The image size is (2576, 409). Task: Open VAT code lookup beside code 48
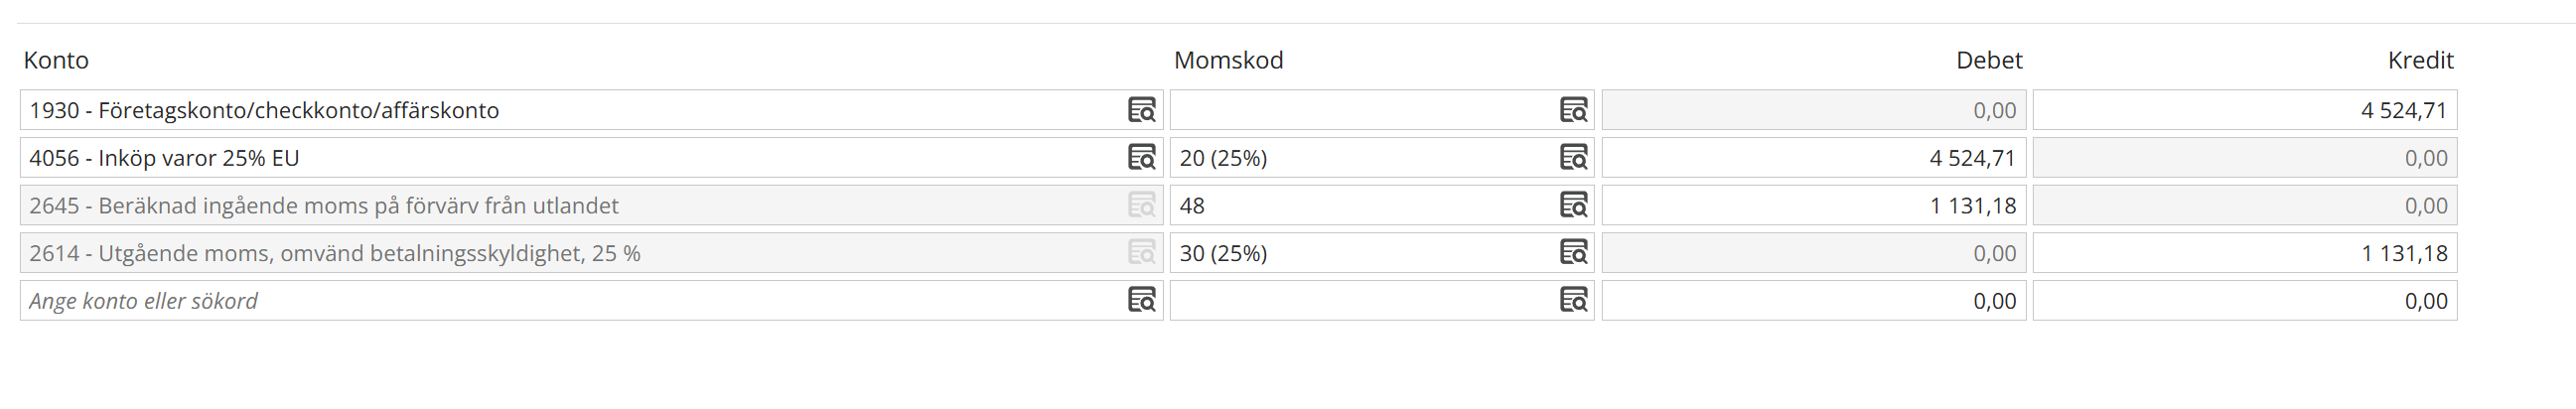(1573, 205)
